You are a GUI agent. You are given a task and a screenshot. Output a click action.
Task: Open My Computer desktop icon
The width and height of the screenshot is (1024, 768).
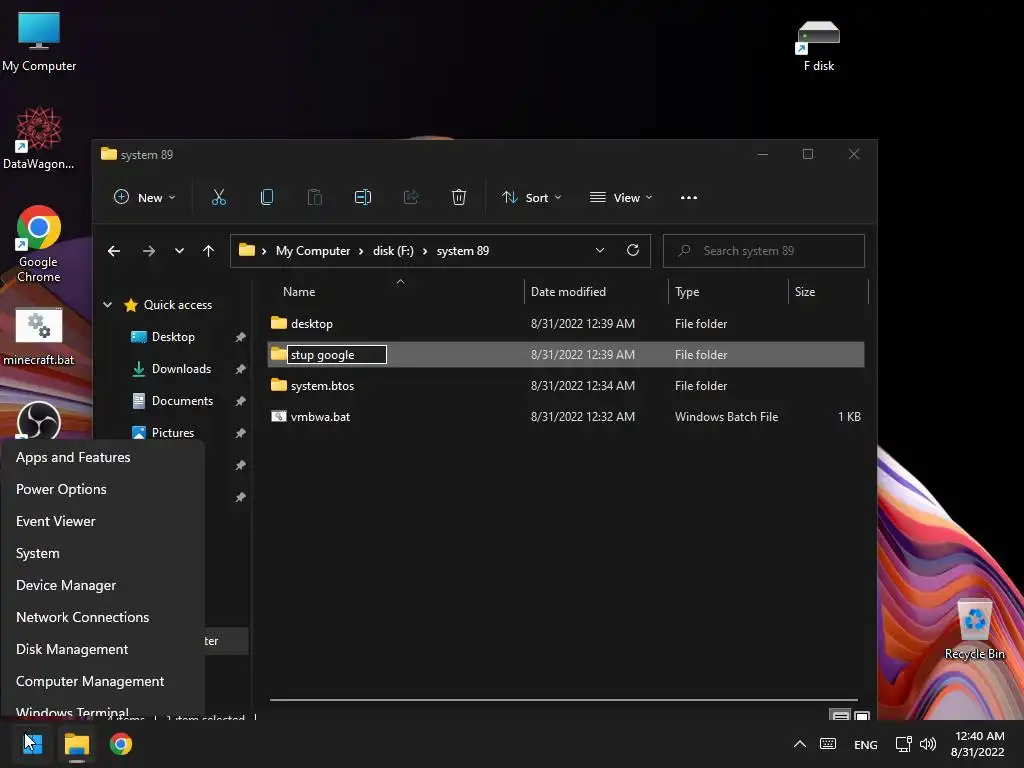click(39, 42)
